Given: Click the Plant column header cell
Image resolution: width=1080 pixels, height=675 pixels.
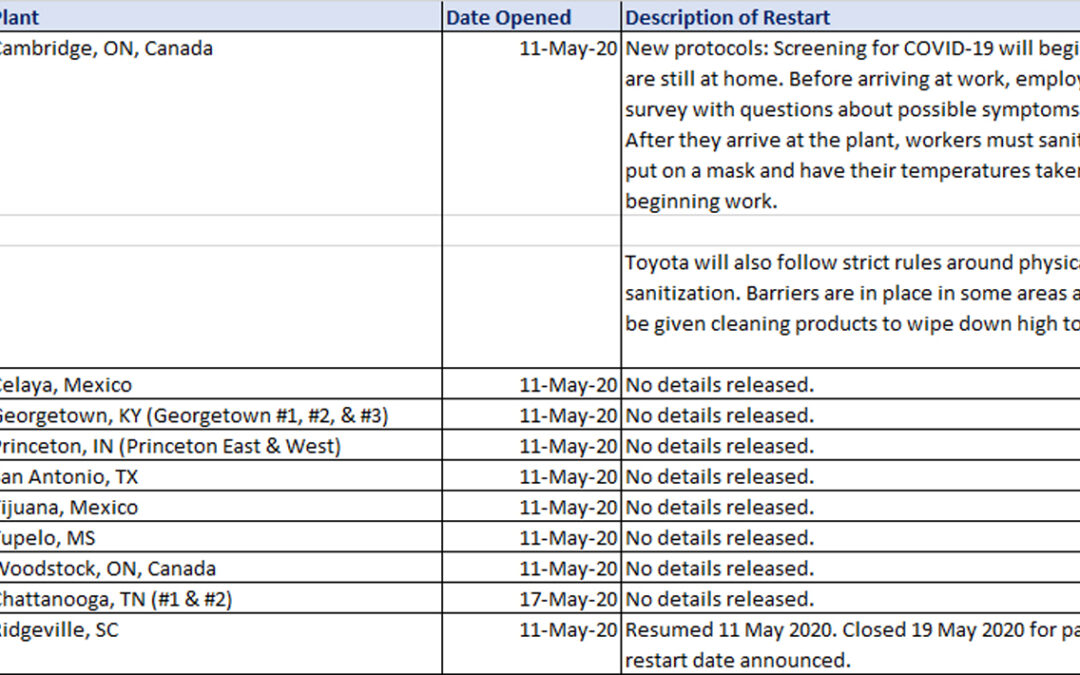Looking at the screenshot, I should [220, 17].
